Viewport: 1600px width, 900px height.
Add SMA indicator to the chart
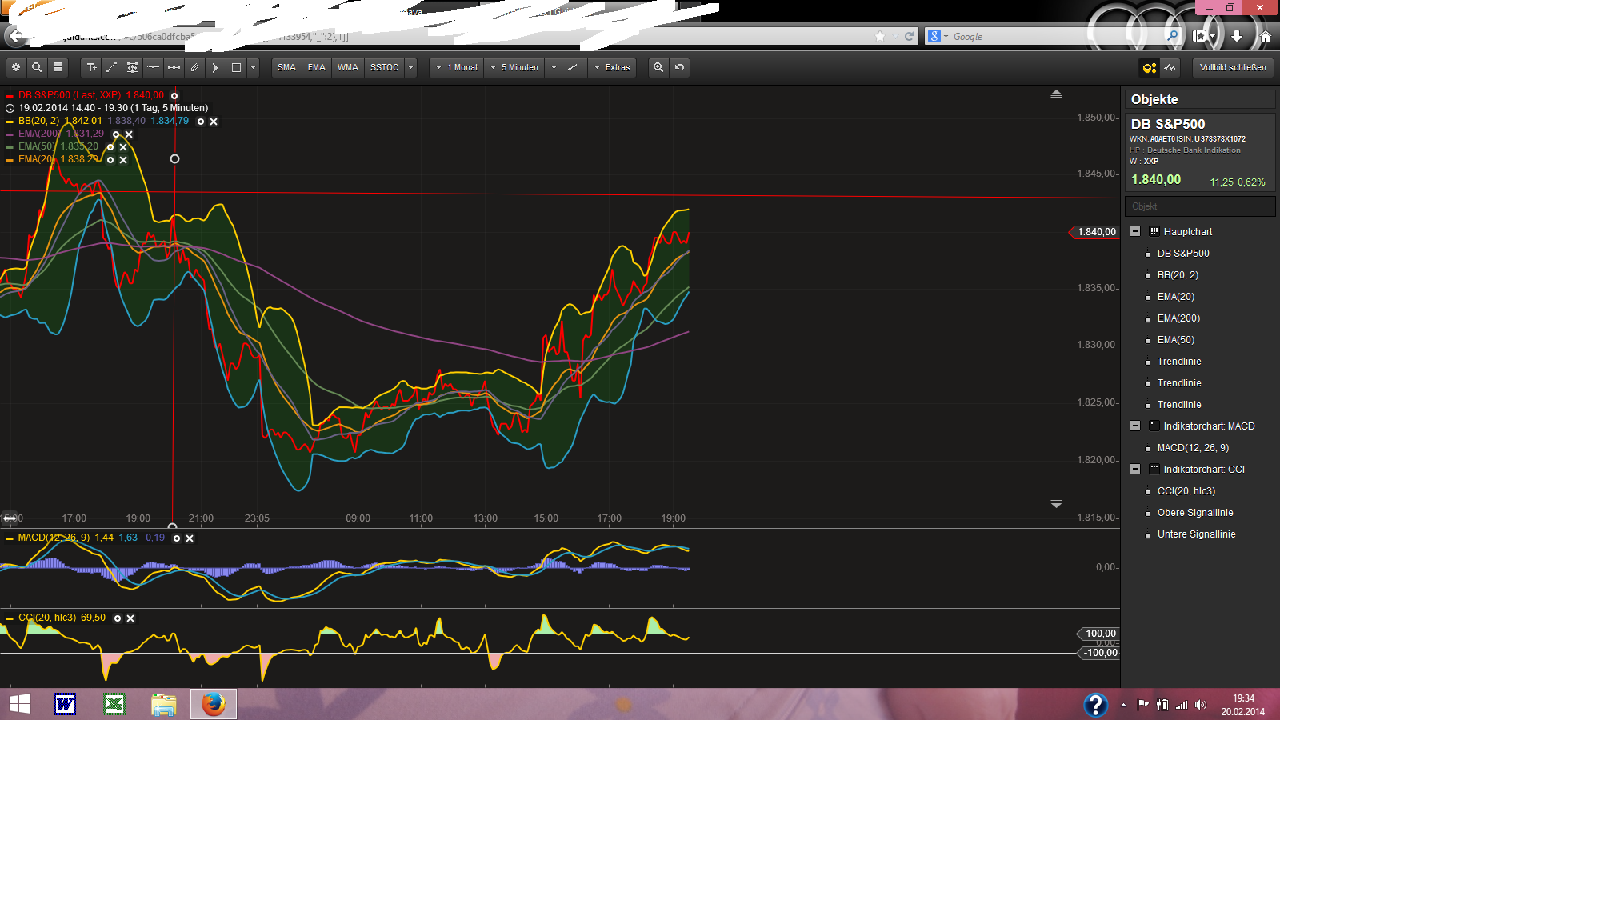(x=287, y=67)
